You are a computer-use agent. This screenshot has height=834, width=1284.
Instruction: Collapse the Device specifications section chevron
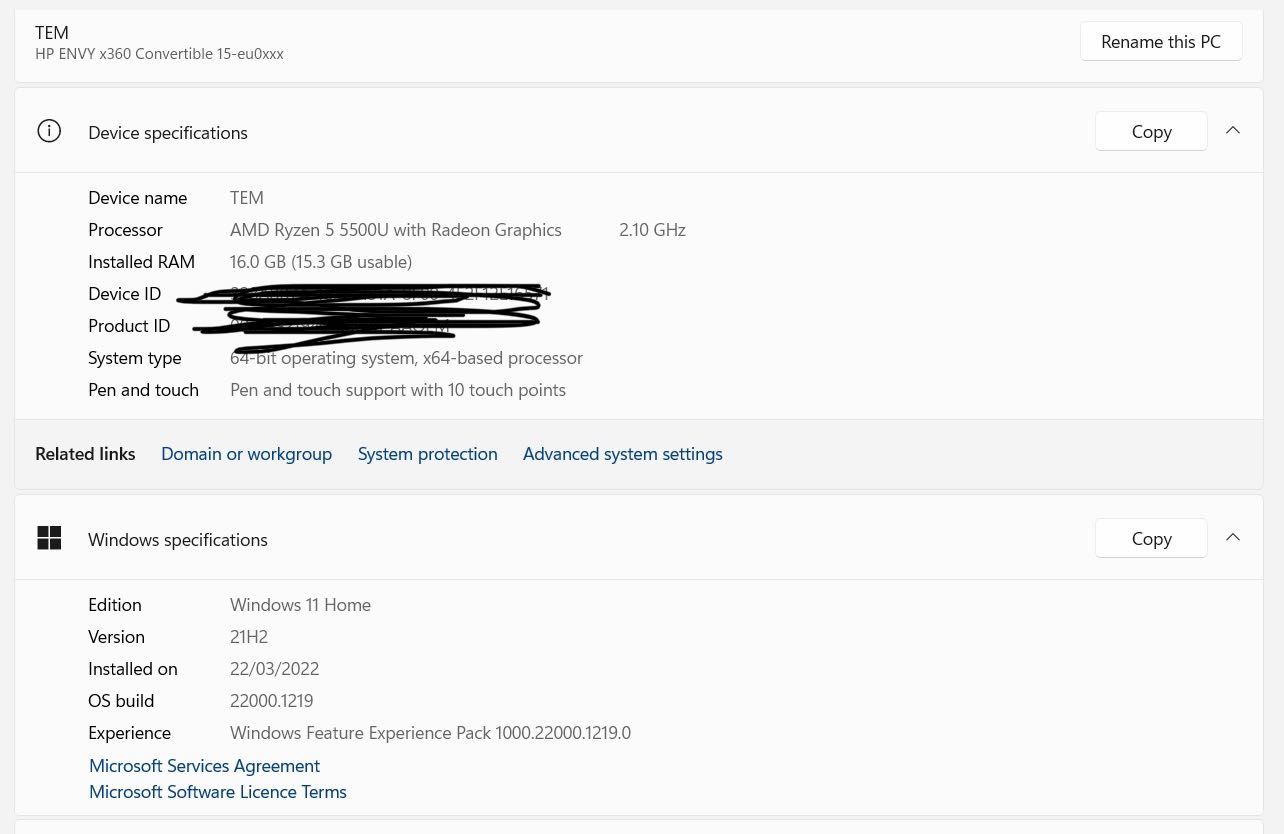[1233, 130]
